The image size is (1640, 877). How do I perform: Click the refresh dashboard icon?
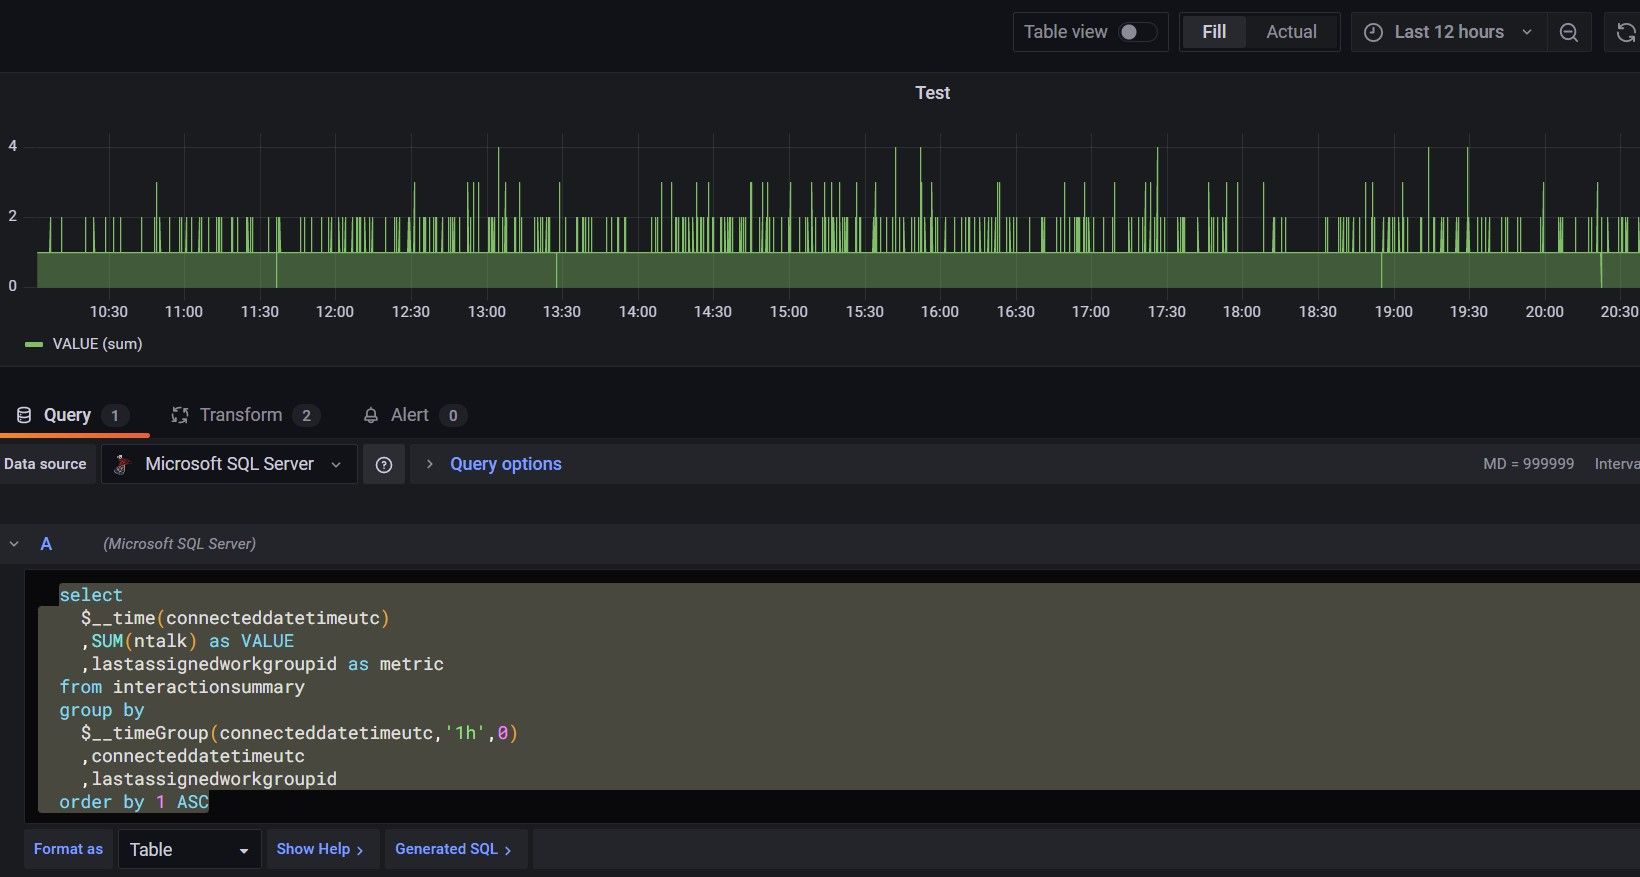[x=1625, y=32]
